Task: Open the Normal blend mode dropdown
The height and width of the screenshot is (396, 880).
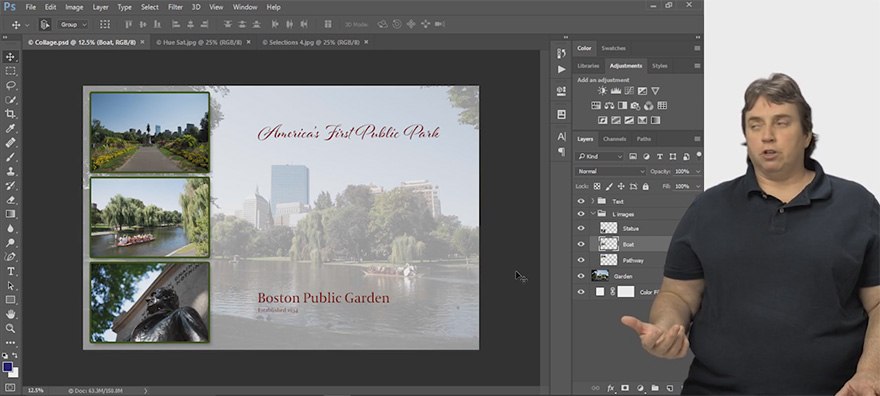Action: 611,171
